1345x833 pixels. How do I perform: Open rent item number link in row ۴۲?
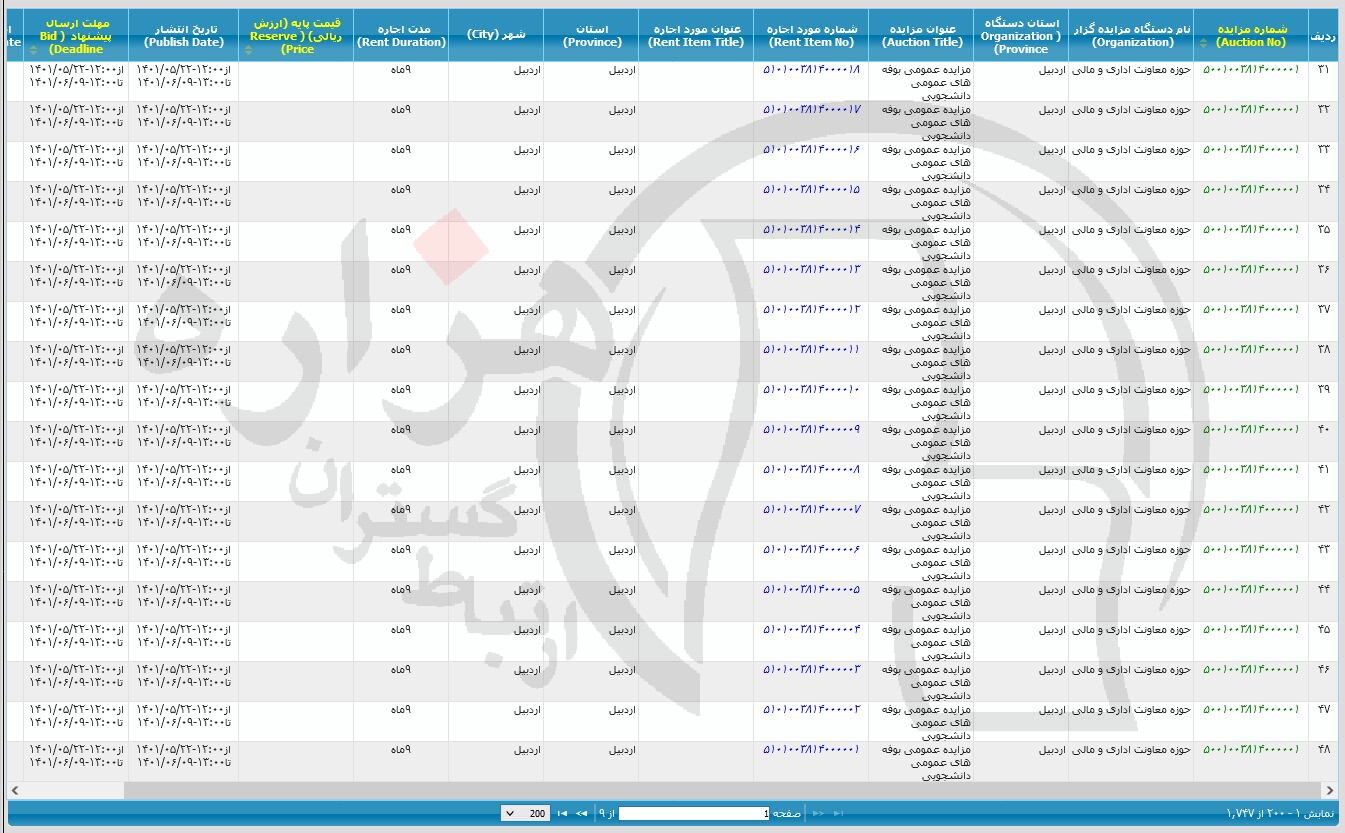(811, 509)
